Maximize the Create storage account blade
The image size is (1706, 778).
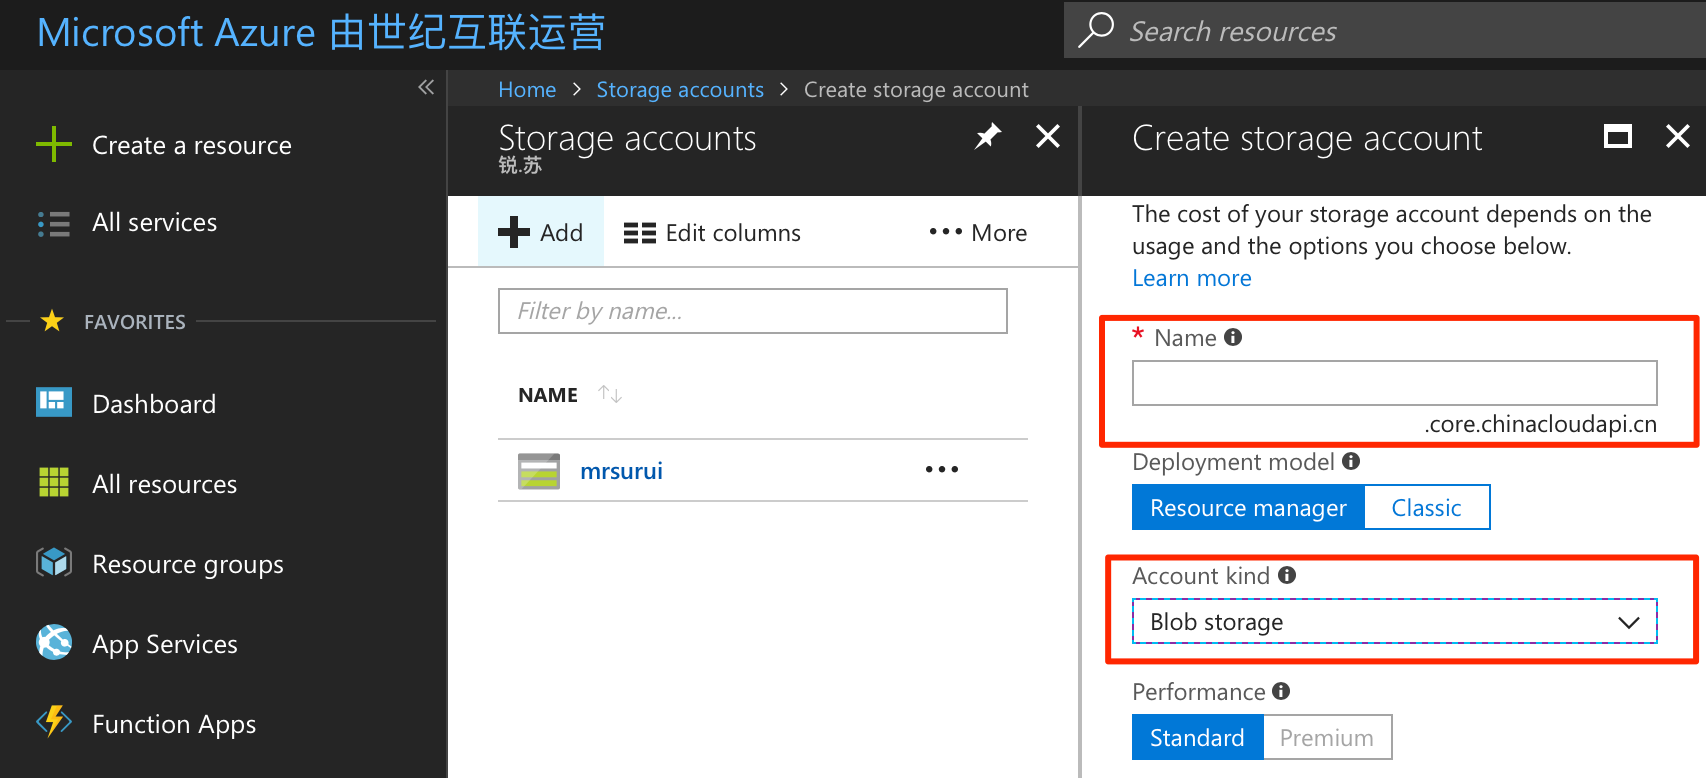click(1618, 136)
